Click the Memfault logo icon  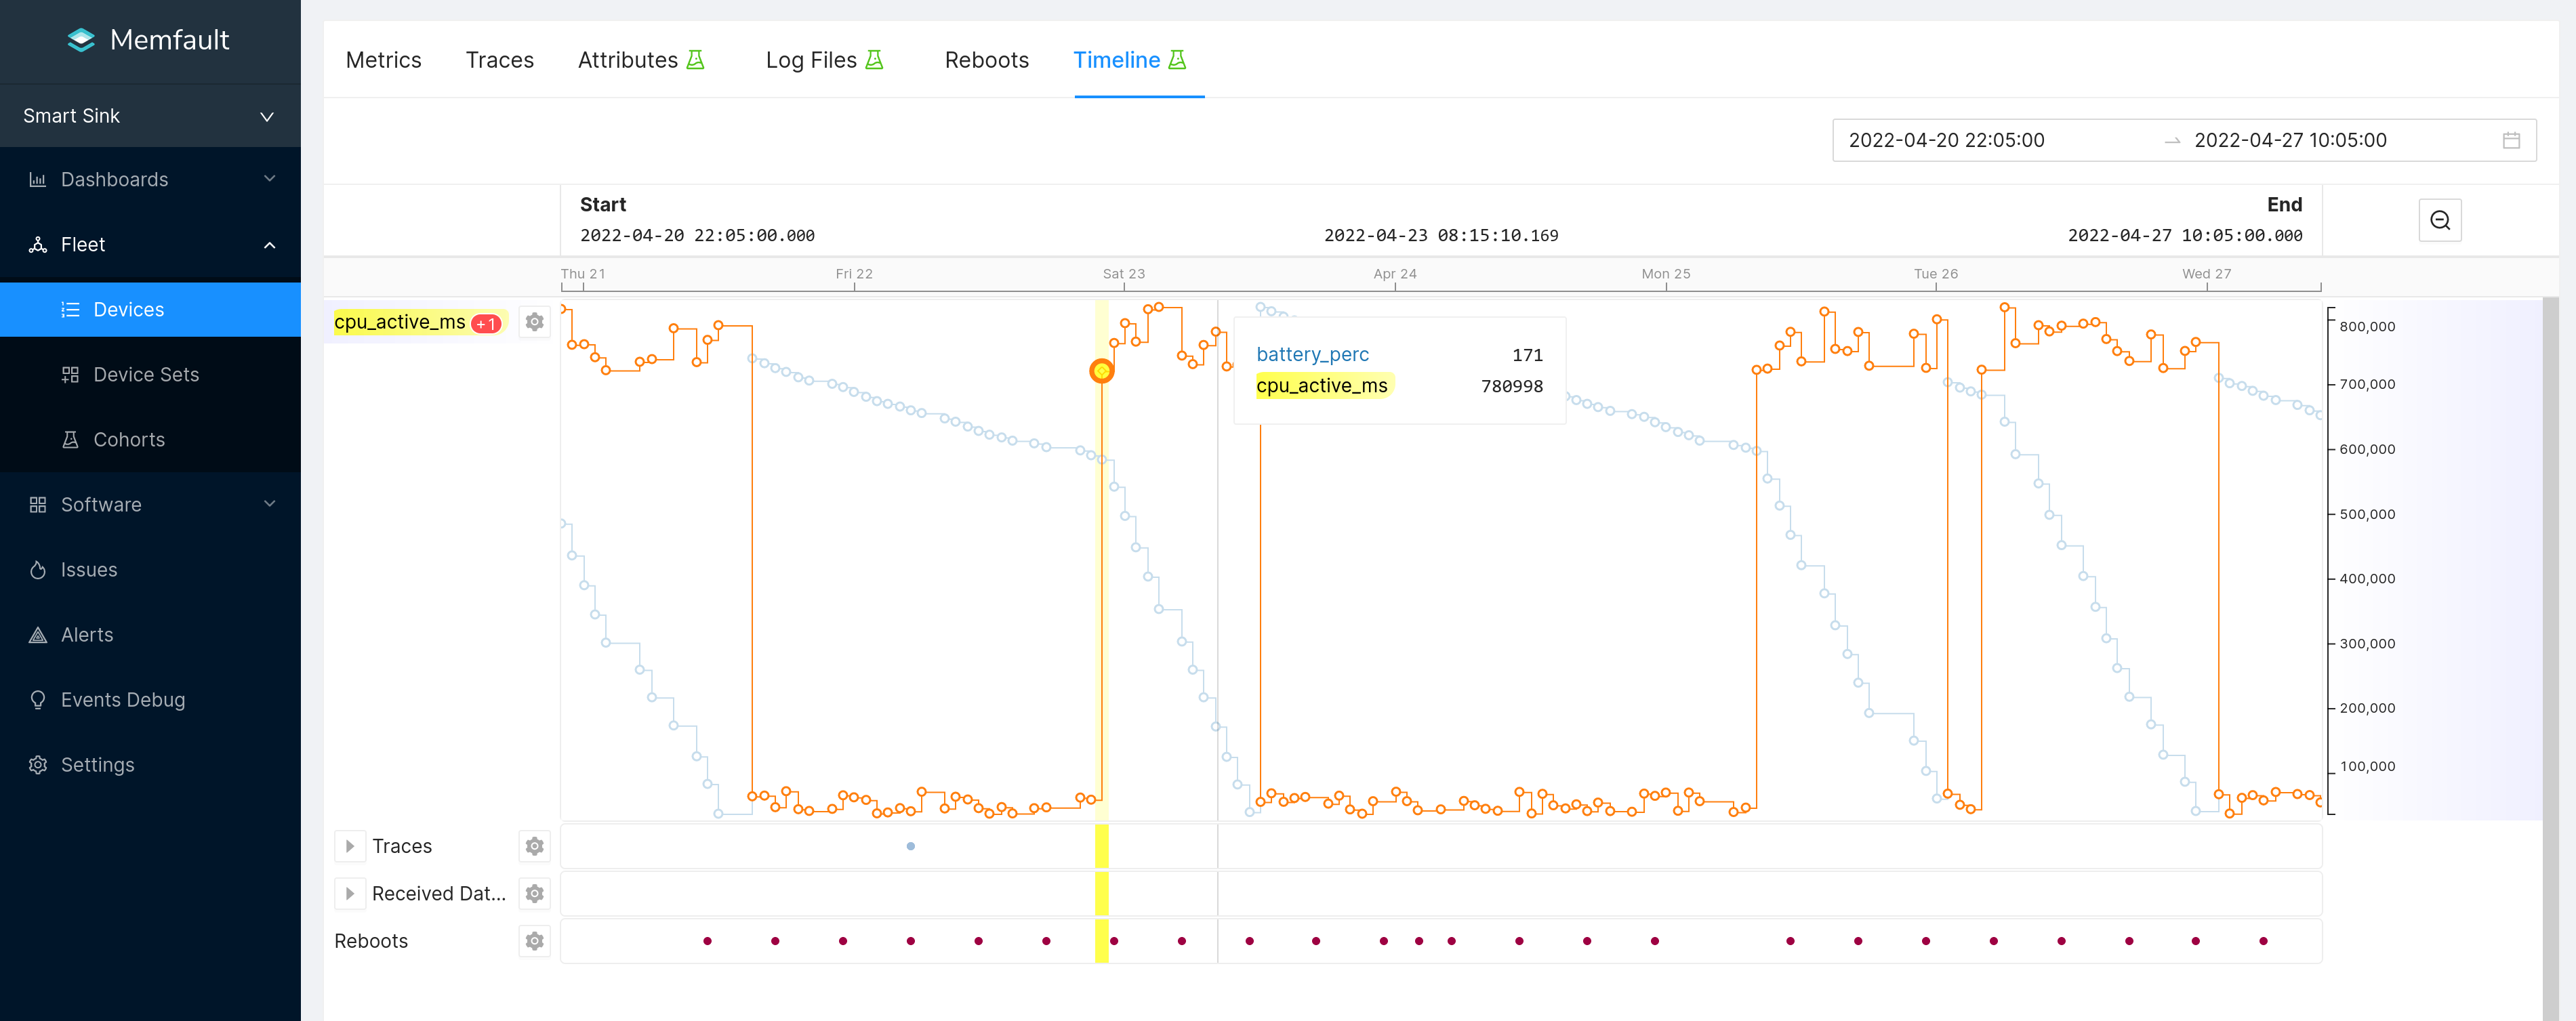[81, 40]
